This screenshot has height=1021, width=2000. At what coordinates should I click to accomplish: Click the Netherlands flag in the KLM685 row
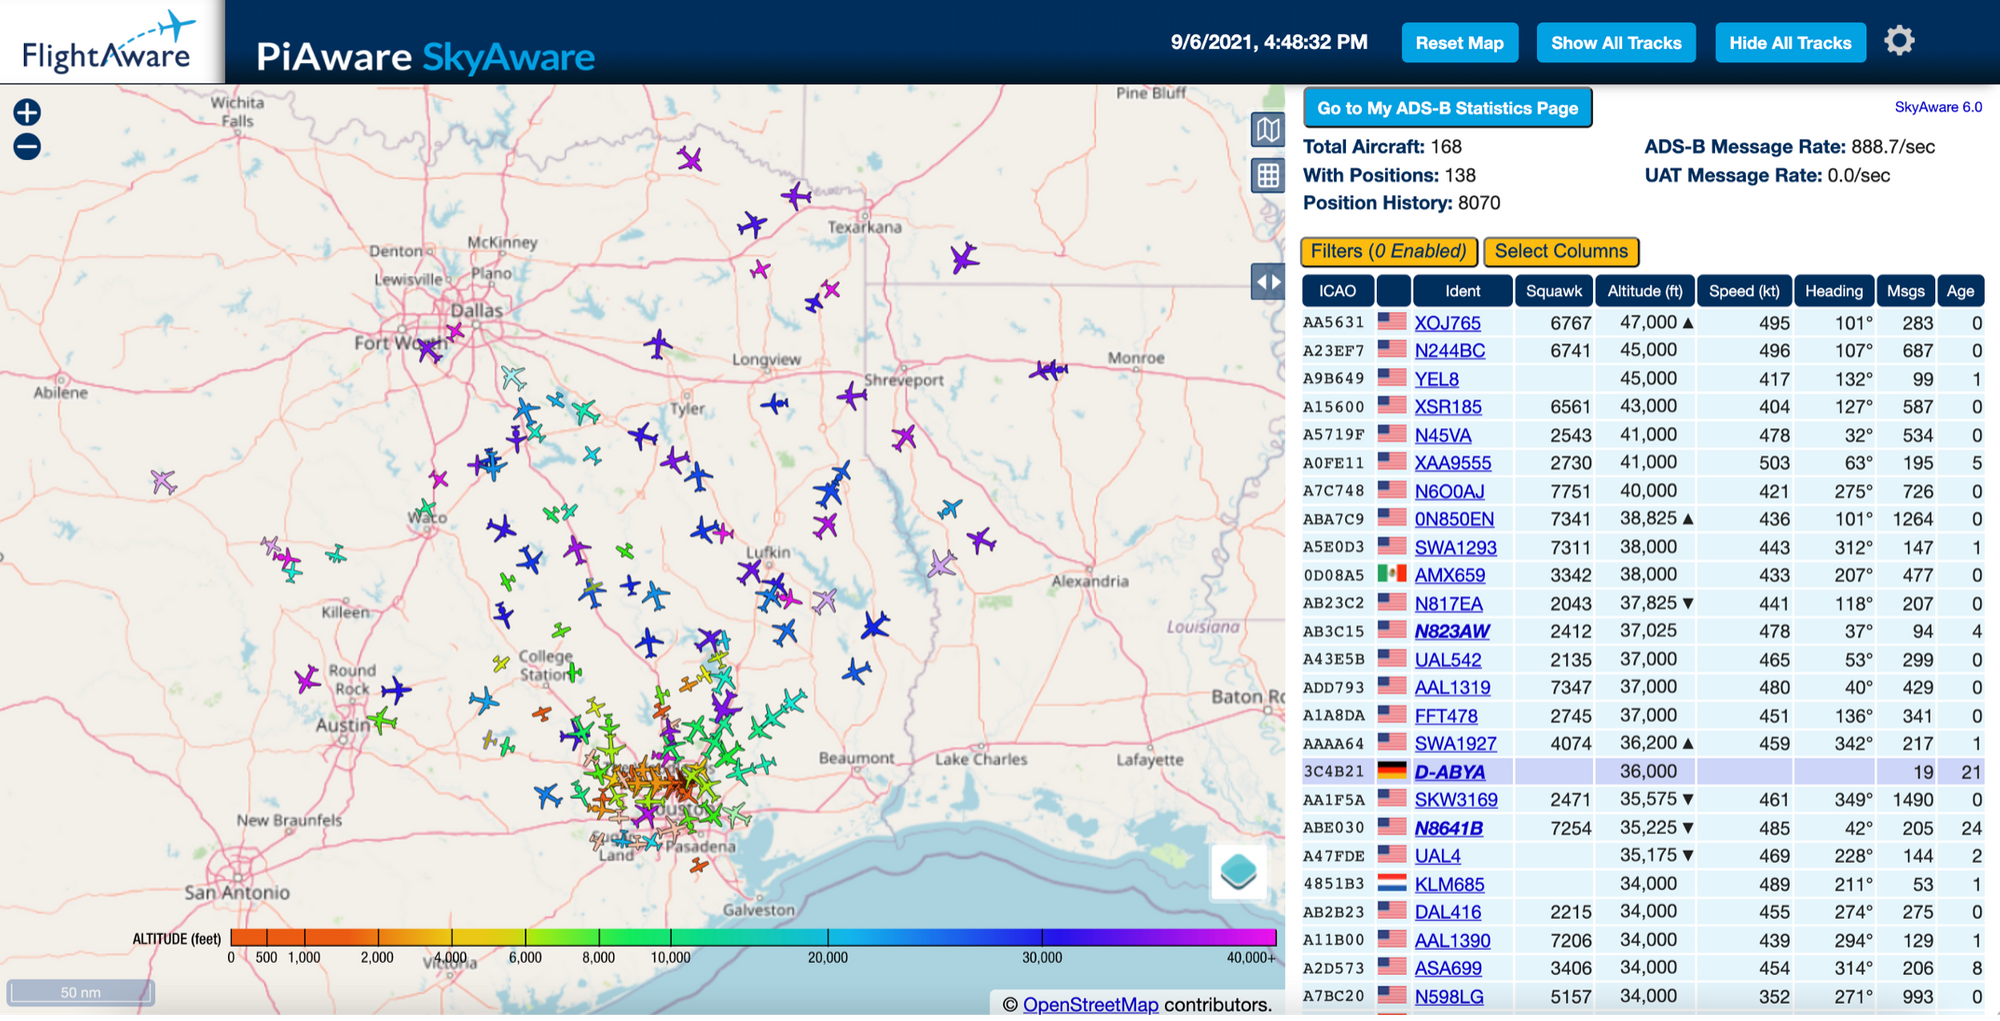pos(1391,883)
